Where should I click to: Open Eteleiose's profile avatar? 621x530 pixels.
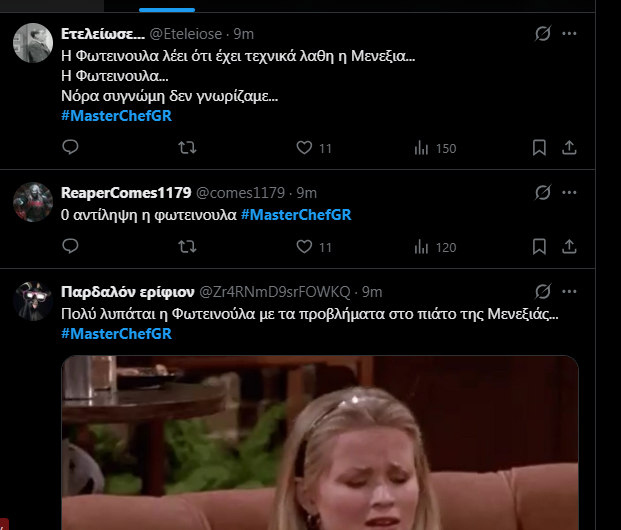point(33,43)
